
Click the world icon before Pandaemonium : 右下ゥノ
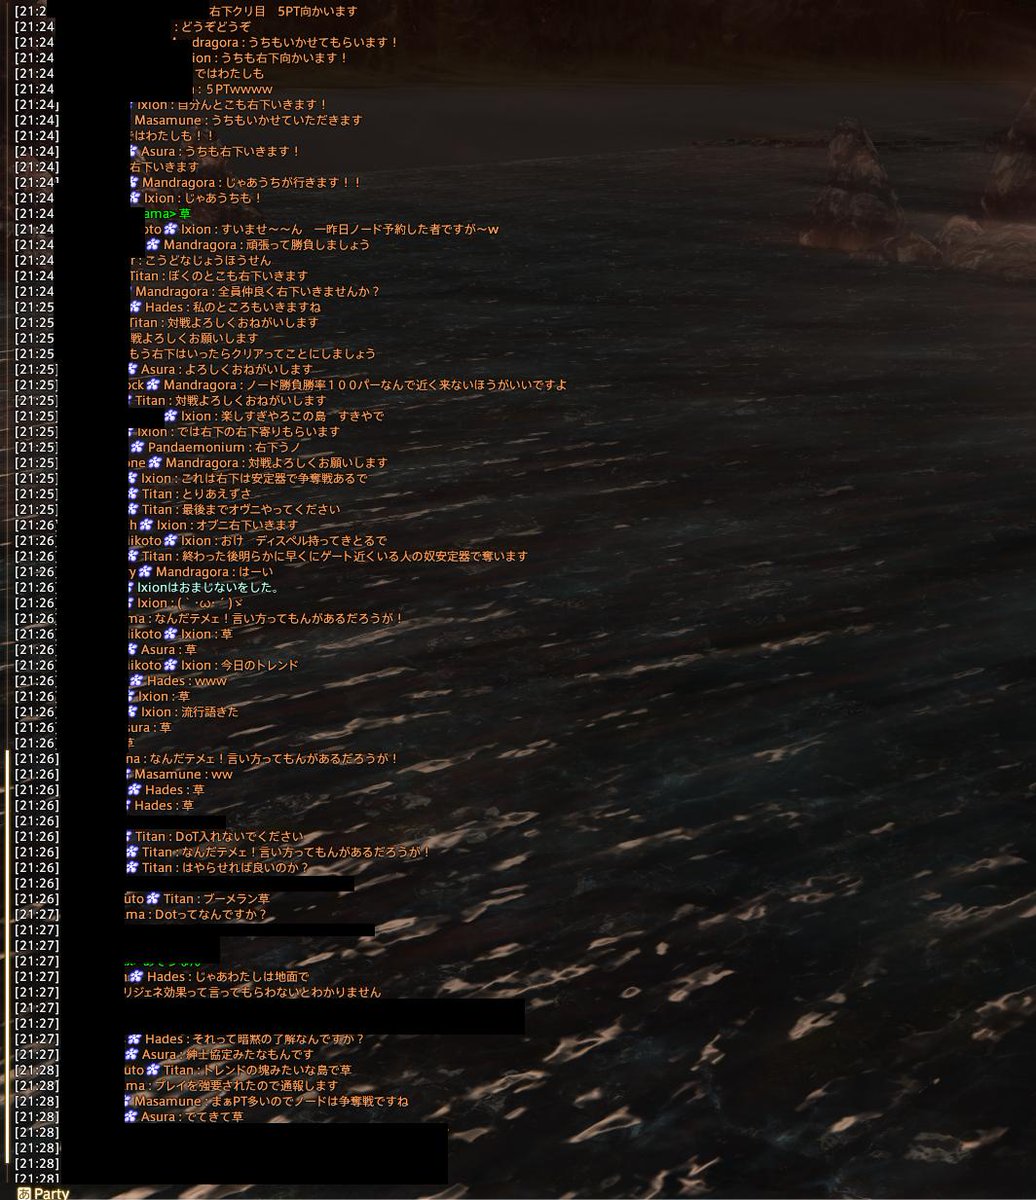pyautogui.click(x=137, y=447)
